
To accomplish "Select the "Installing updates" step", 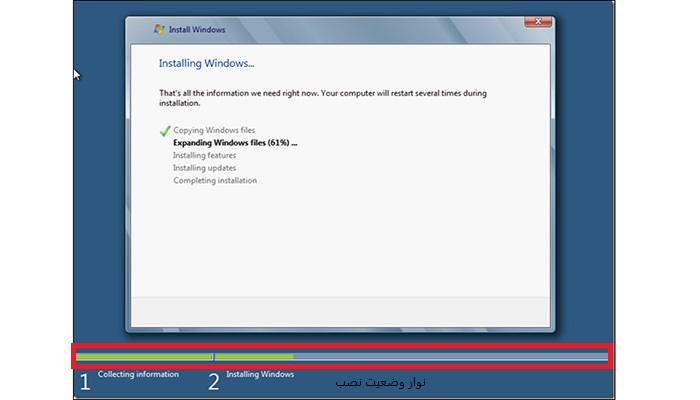I will point(205,168).
